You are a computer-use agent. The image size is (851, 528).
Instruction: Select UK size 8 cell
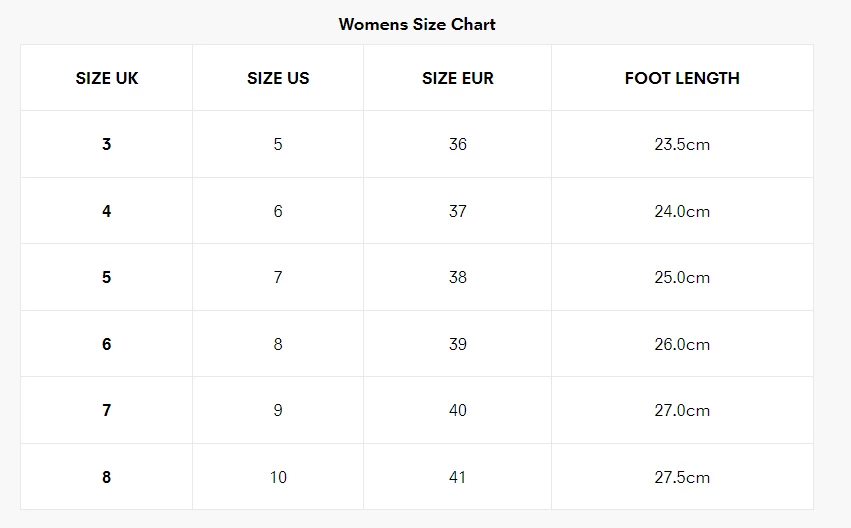pyautogui.click(x=107, y=477)
